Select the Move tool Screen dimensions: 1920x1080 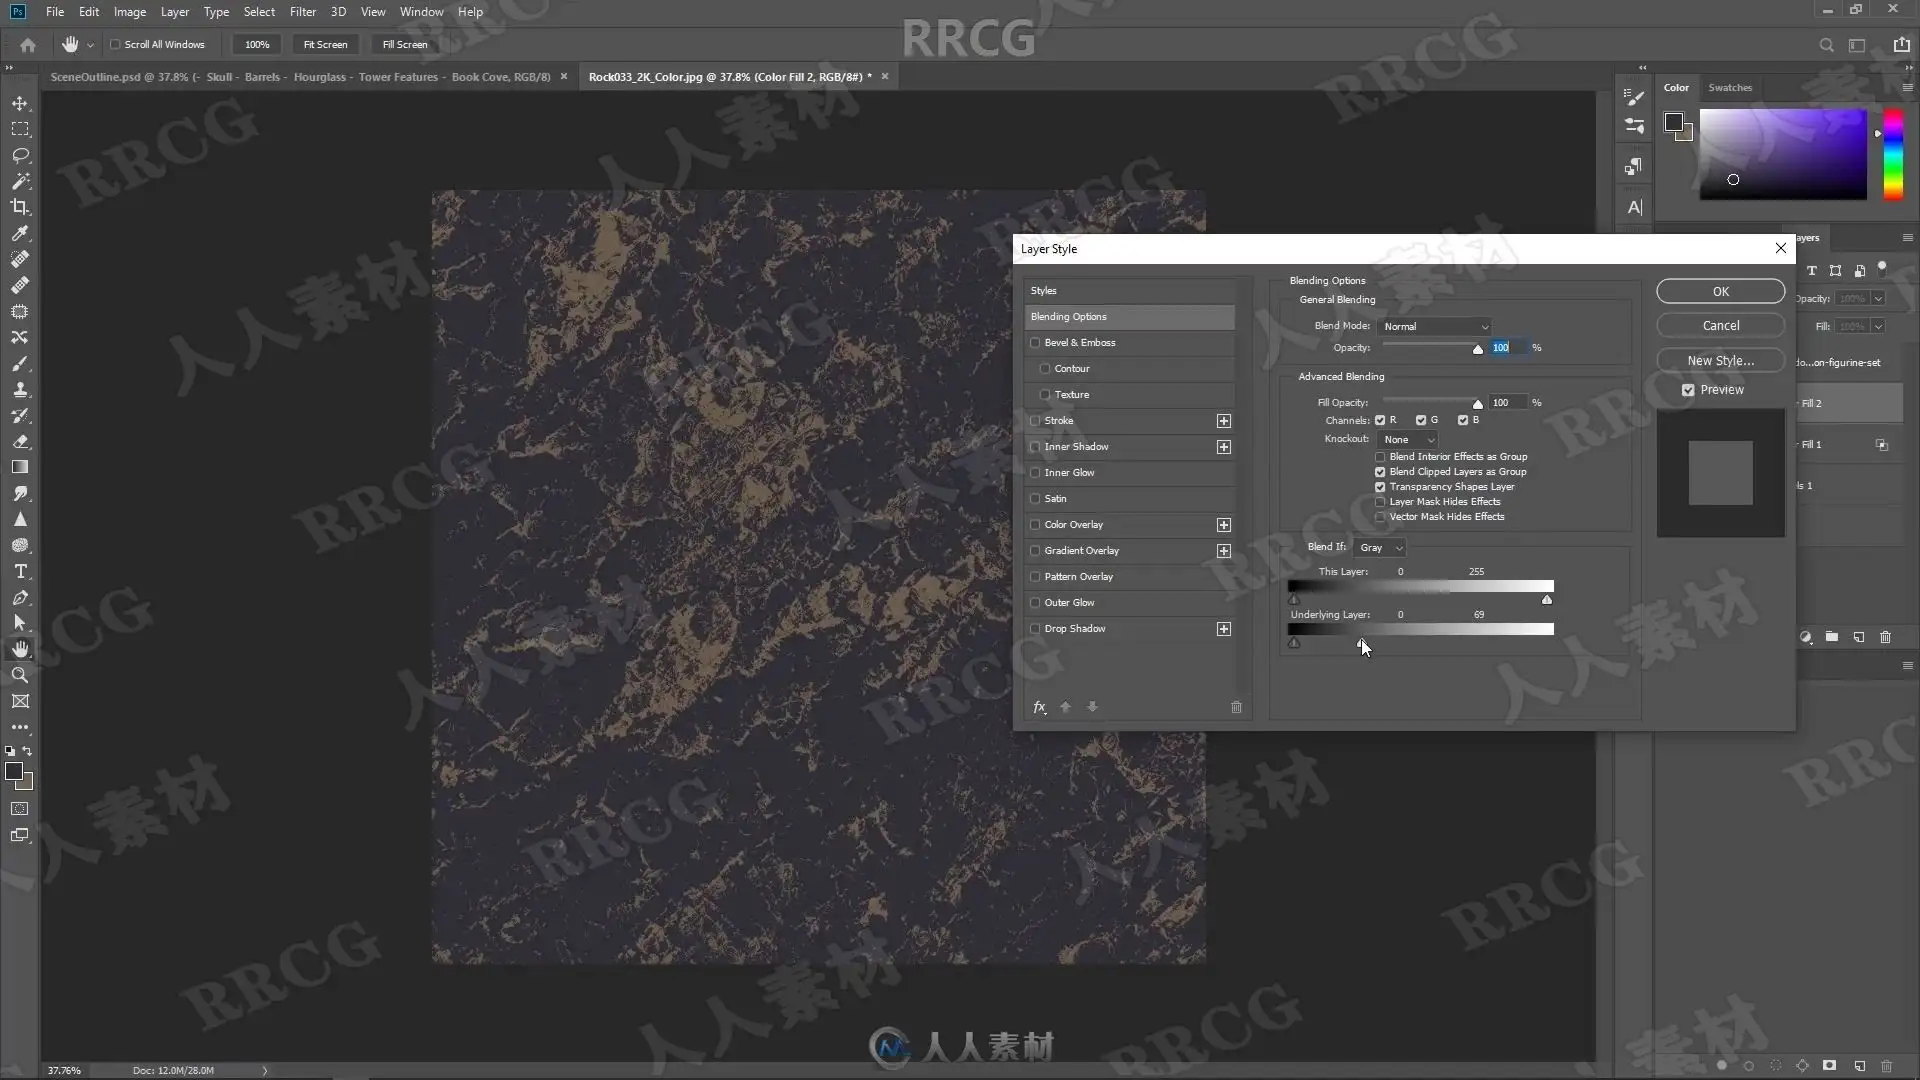tap(20, 103)
